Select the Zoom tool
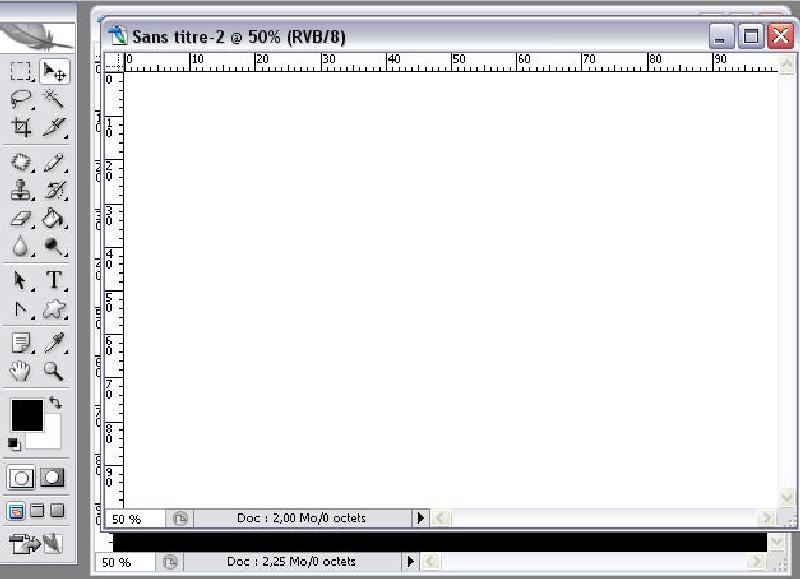The image size is (800, 579). tap(54, 371)
